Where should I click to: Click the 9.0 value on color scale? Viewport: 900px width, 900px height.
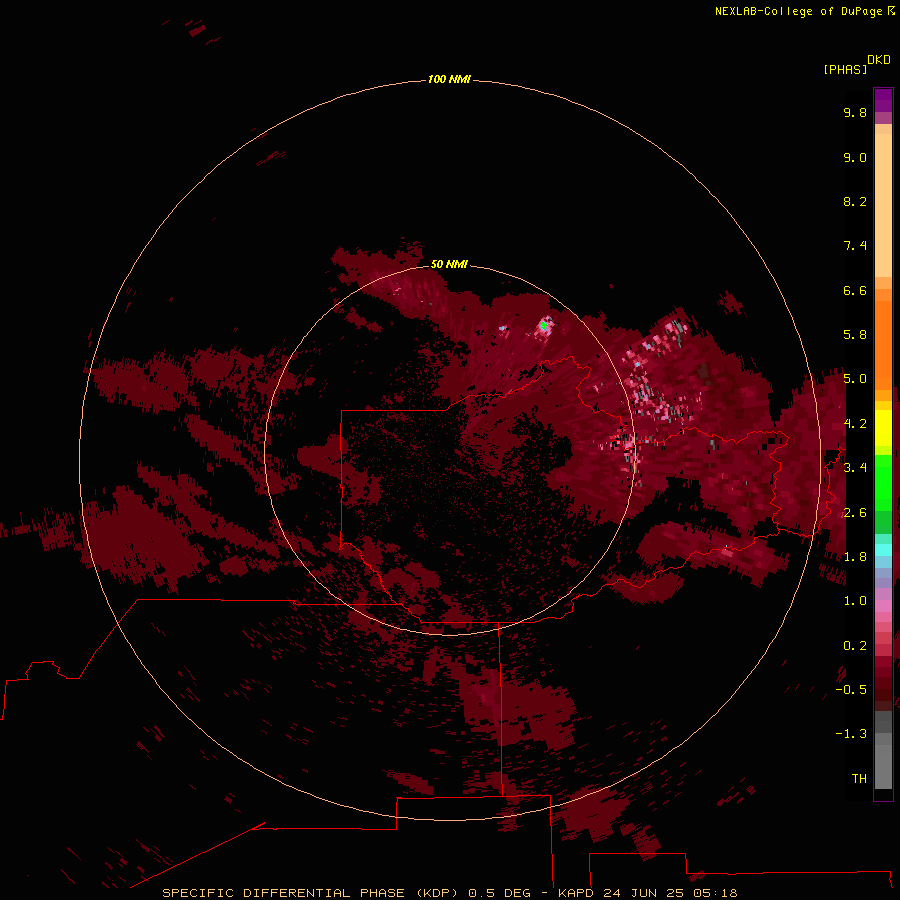point(855,157)
